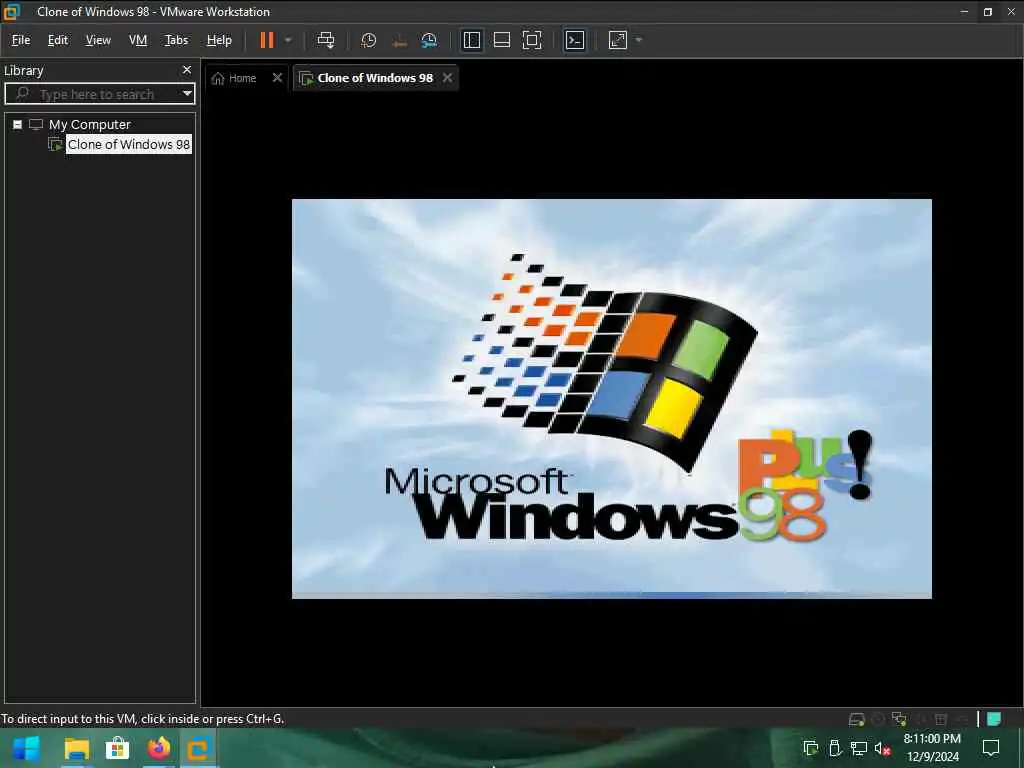The image size is (1024, 768).
Task: Click the printer device status icon
Action: (x=941, y=719)
